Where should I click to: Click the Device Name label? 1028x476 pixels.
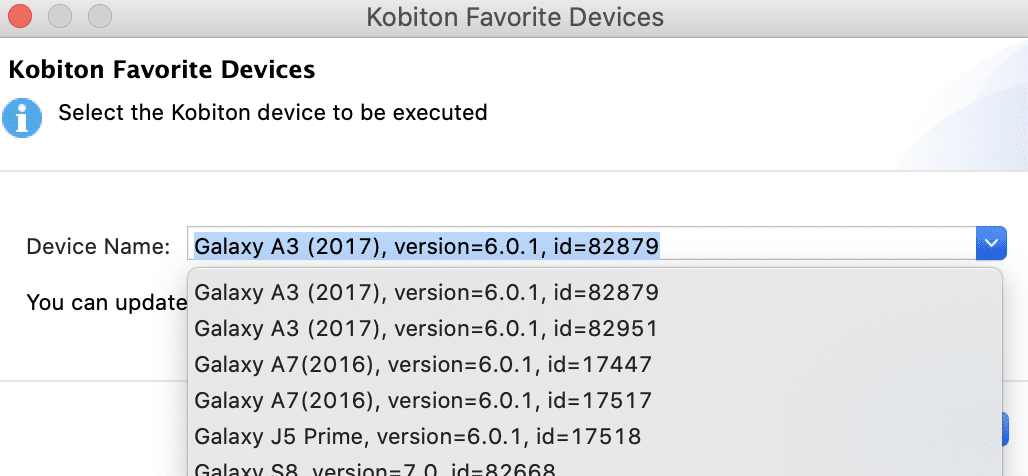98,246
